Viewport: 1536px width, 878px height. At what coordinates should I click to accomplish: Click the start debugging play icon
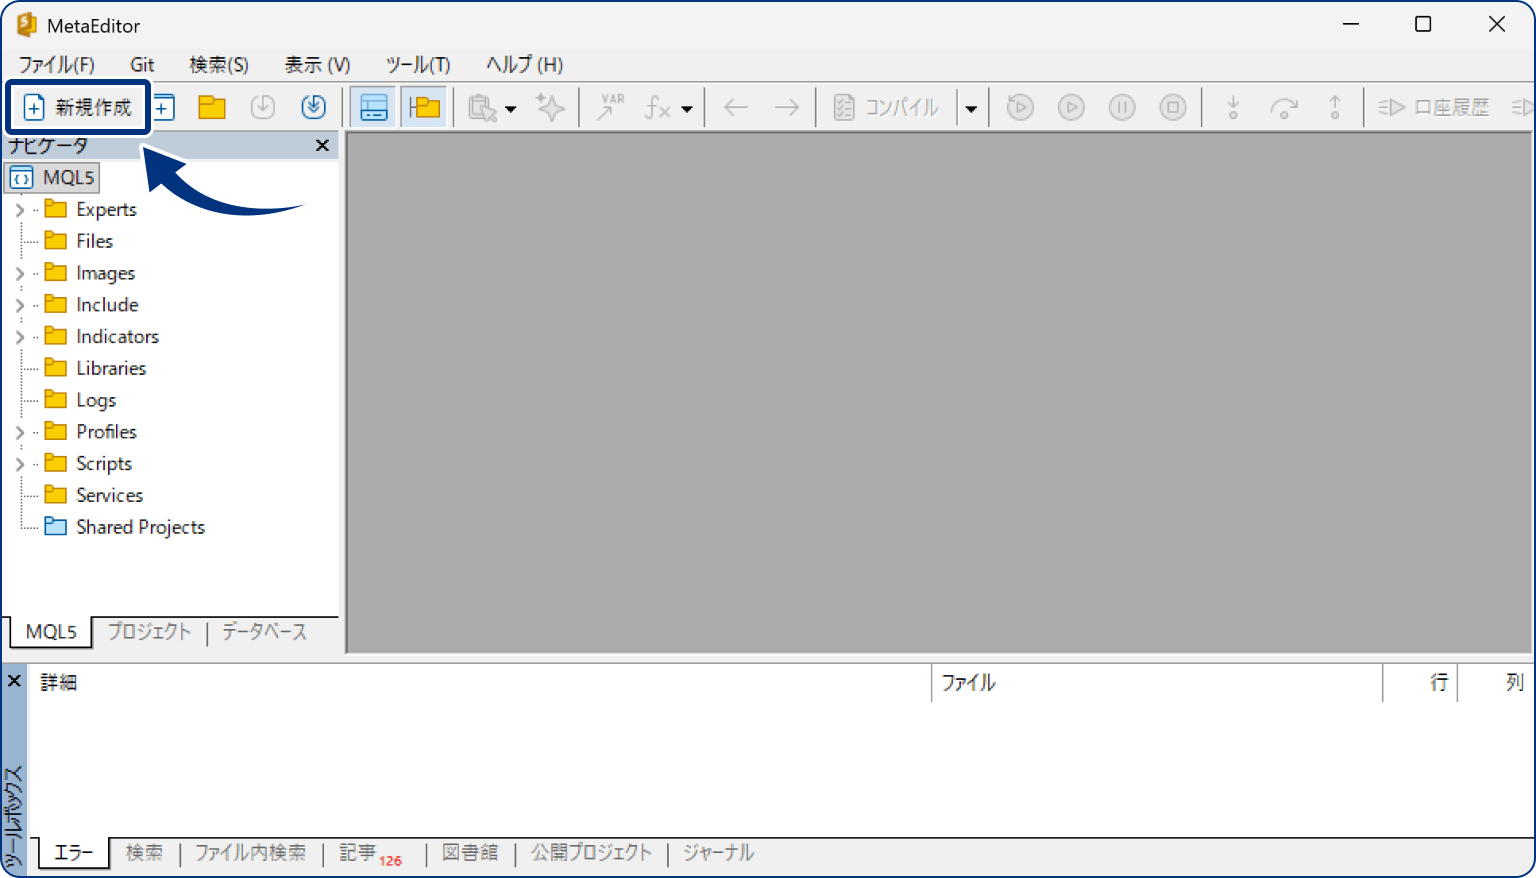1071,107
